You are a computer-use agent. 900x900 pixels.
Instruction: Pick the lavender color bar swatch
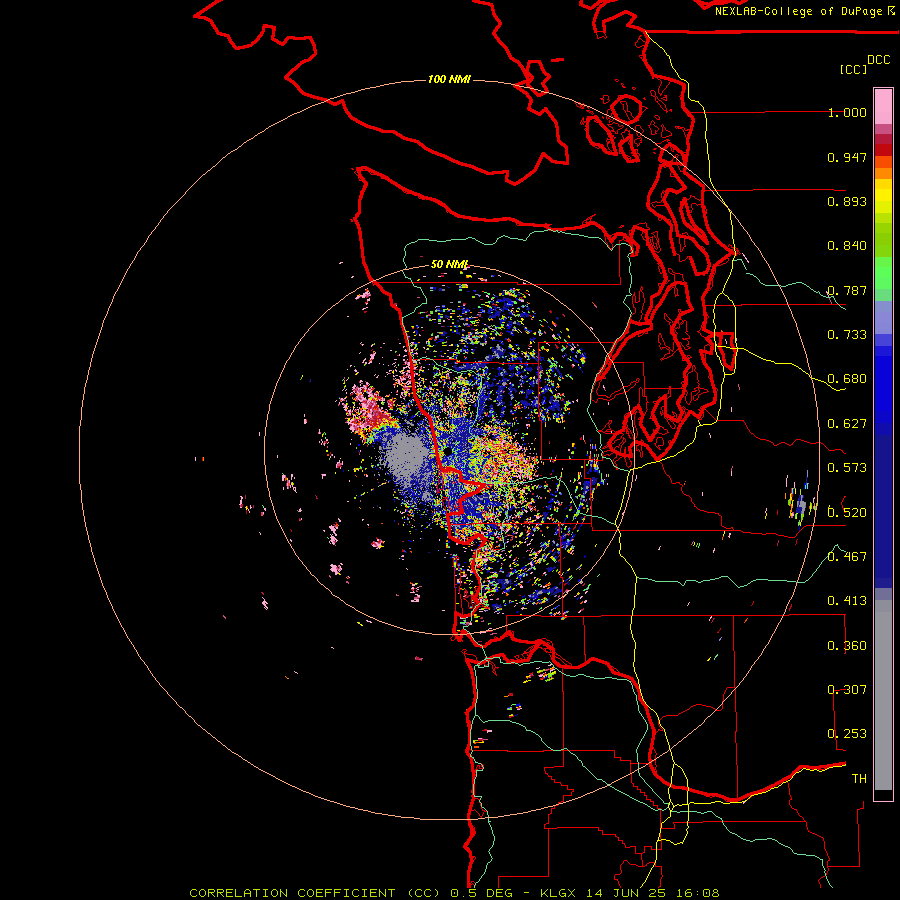883,317
